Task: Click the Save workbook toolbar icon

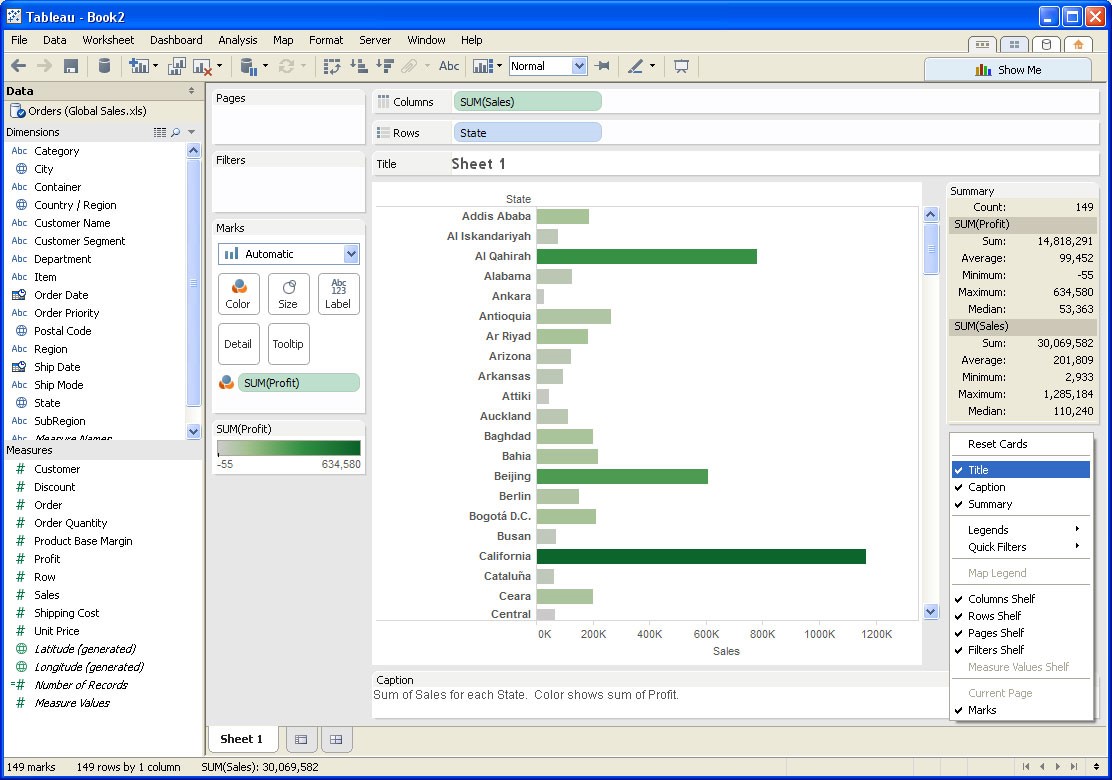Action: pos(71,66)
